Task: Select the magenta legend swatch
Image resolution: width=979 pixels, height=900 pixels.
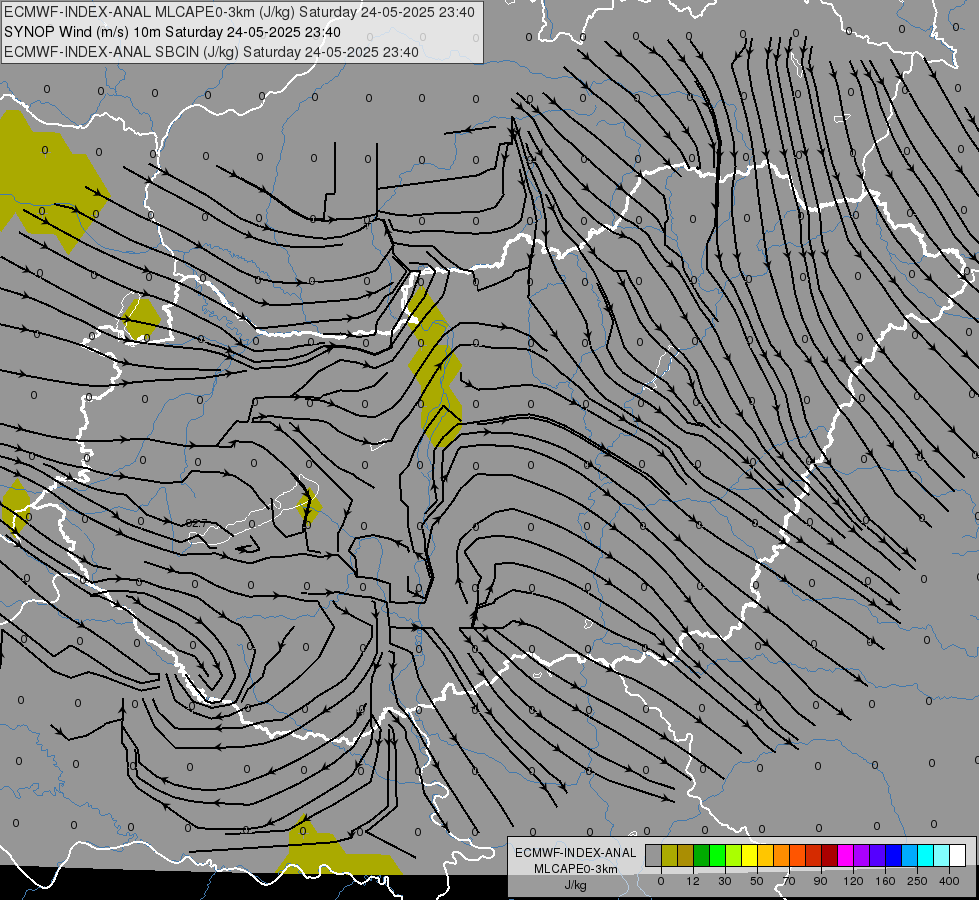Action: click(x=845, y=856)
